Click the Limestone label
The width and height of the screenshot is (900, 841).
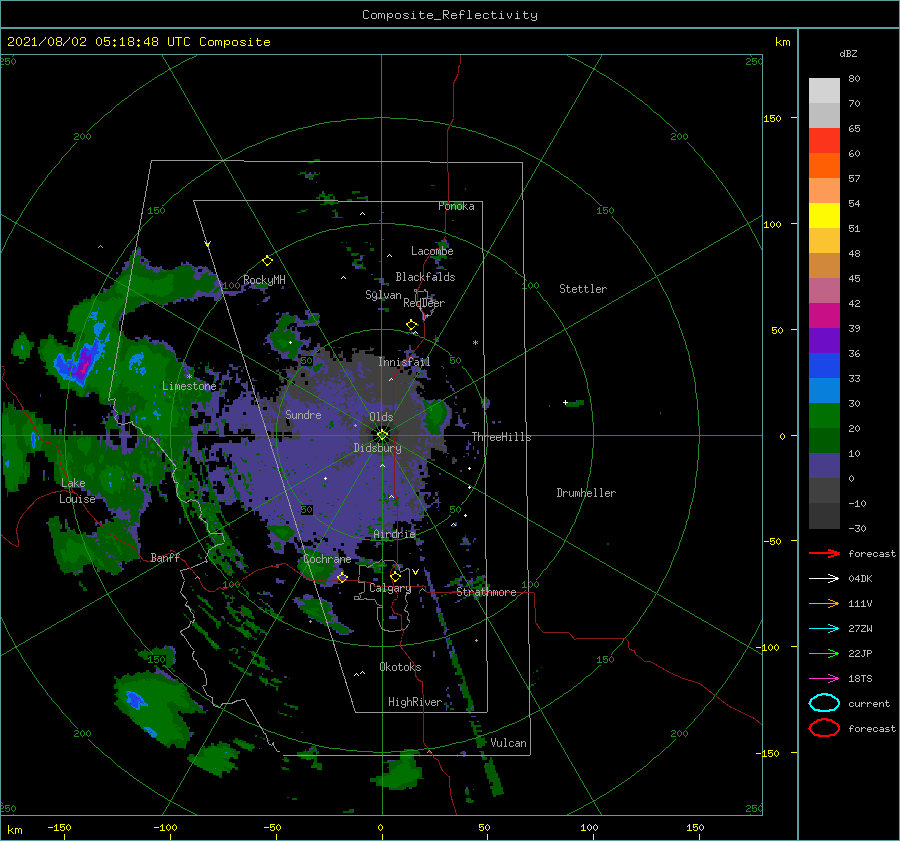189,386
